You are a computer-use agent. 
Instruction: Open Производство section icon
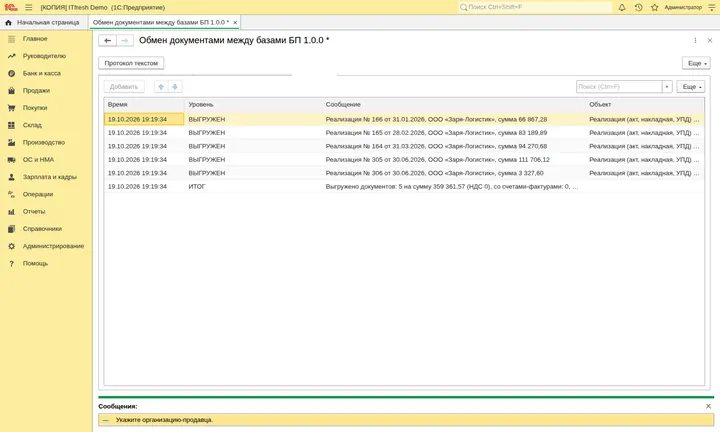pyautogui.click(x=11, y=142)
